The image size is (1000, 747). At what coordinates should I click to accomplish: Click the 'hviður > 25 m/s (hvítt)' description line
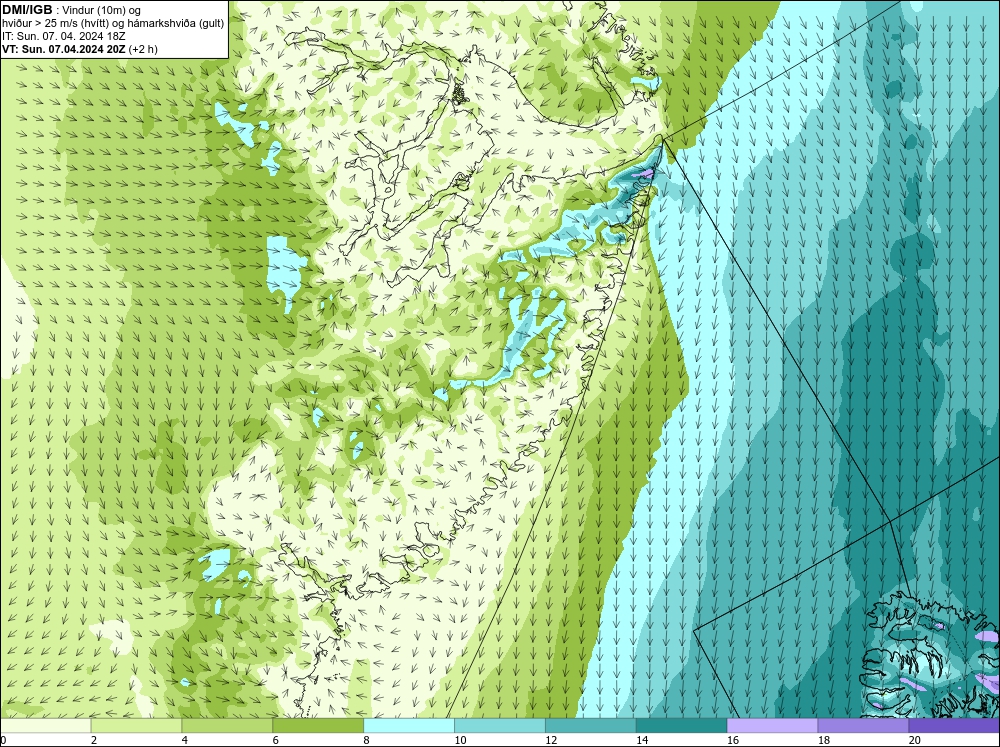click(x=113, y=24)
